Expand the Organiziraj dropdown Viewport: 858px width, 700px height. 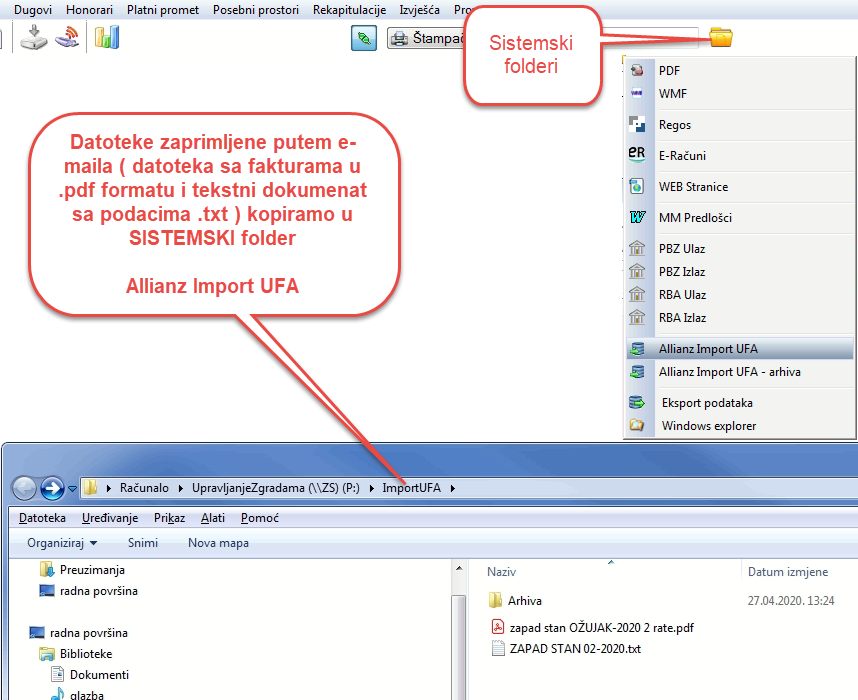62,543
